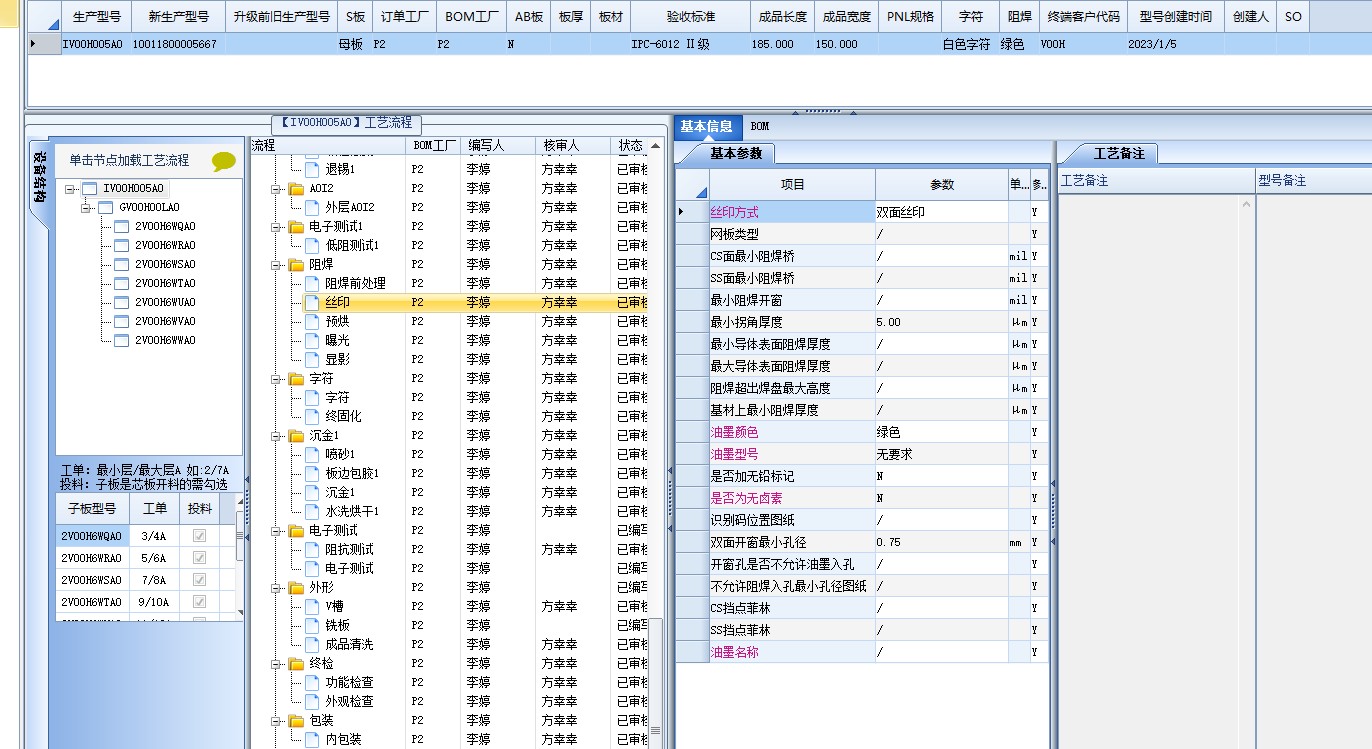Select the 喷砂1 process step

(340, 455)
